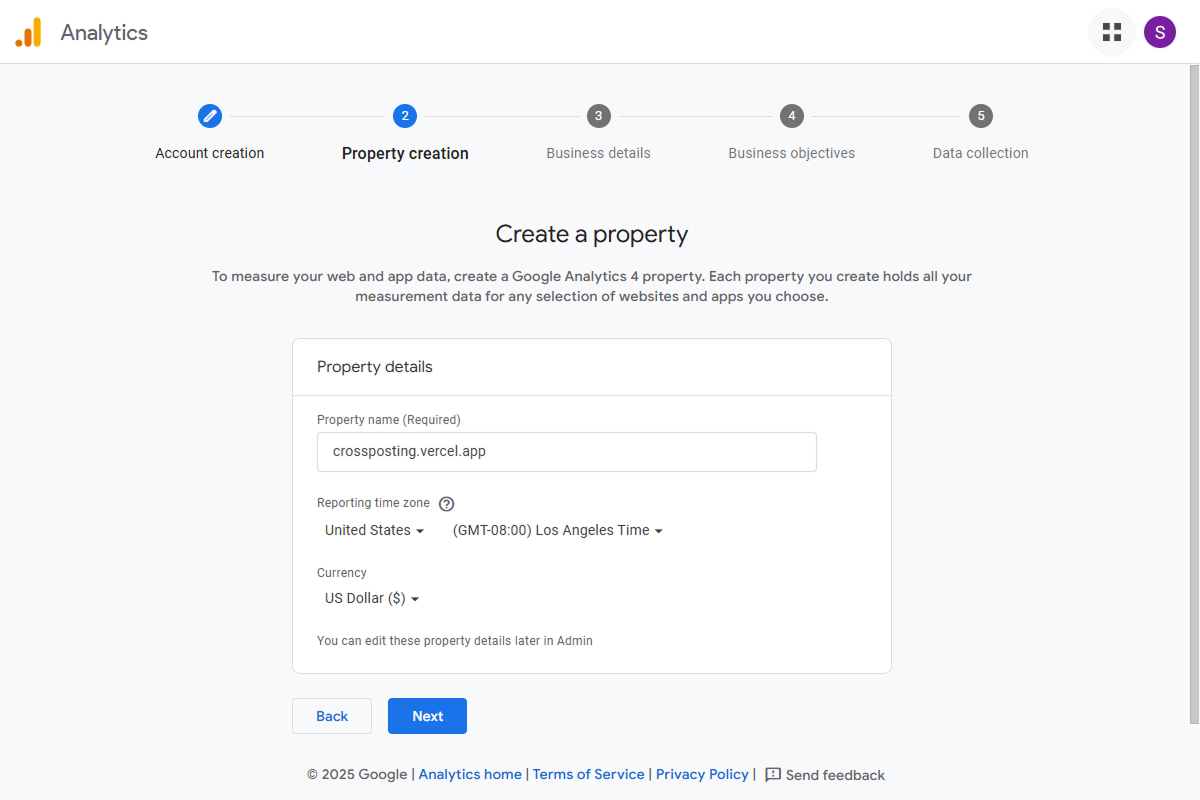Click the profile avatar with letter S

coord(1160,31)
